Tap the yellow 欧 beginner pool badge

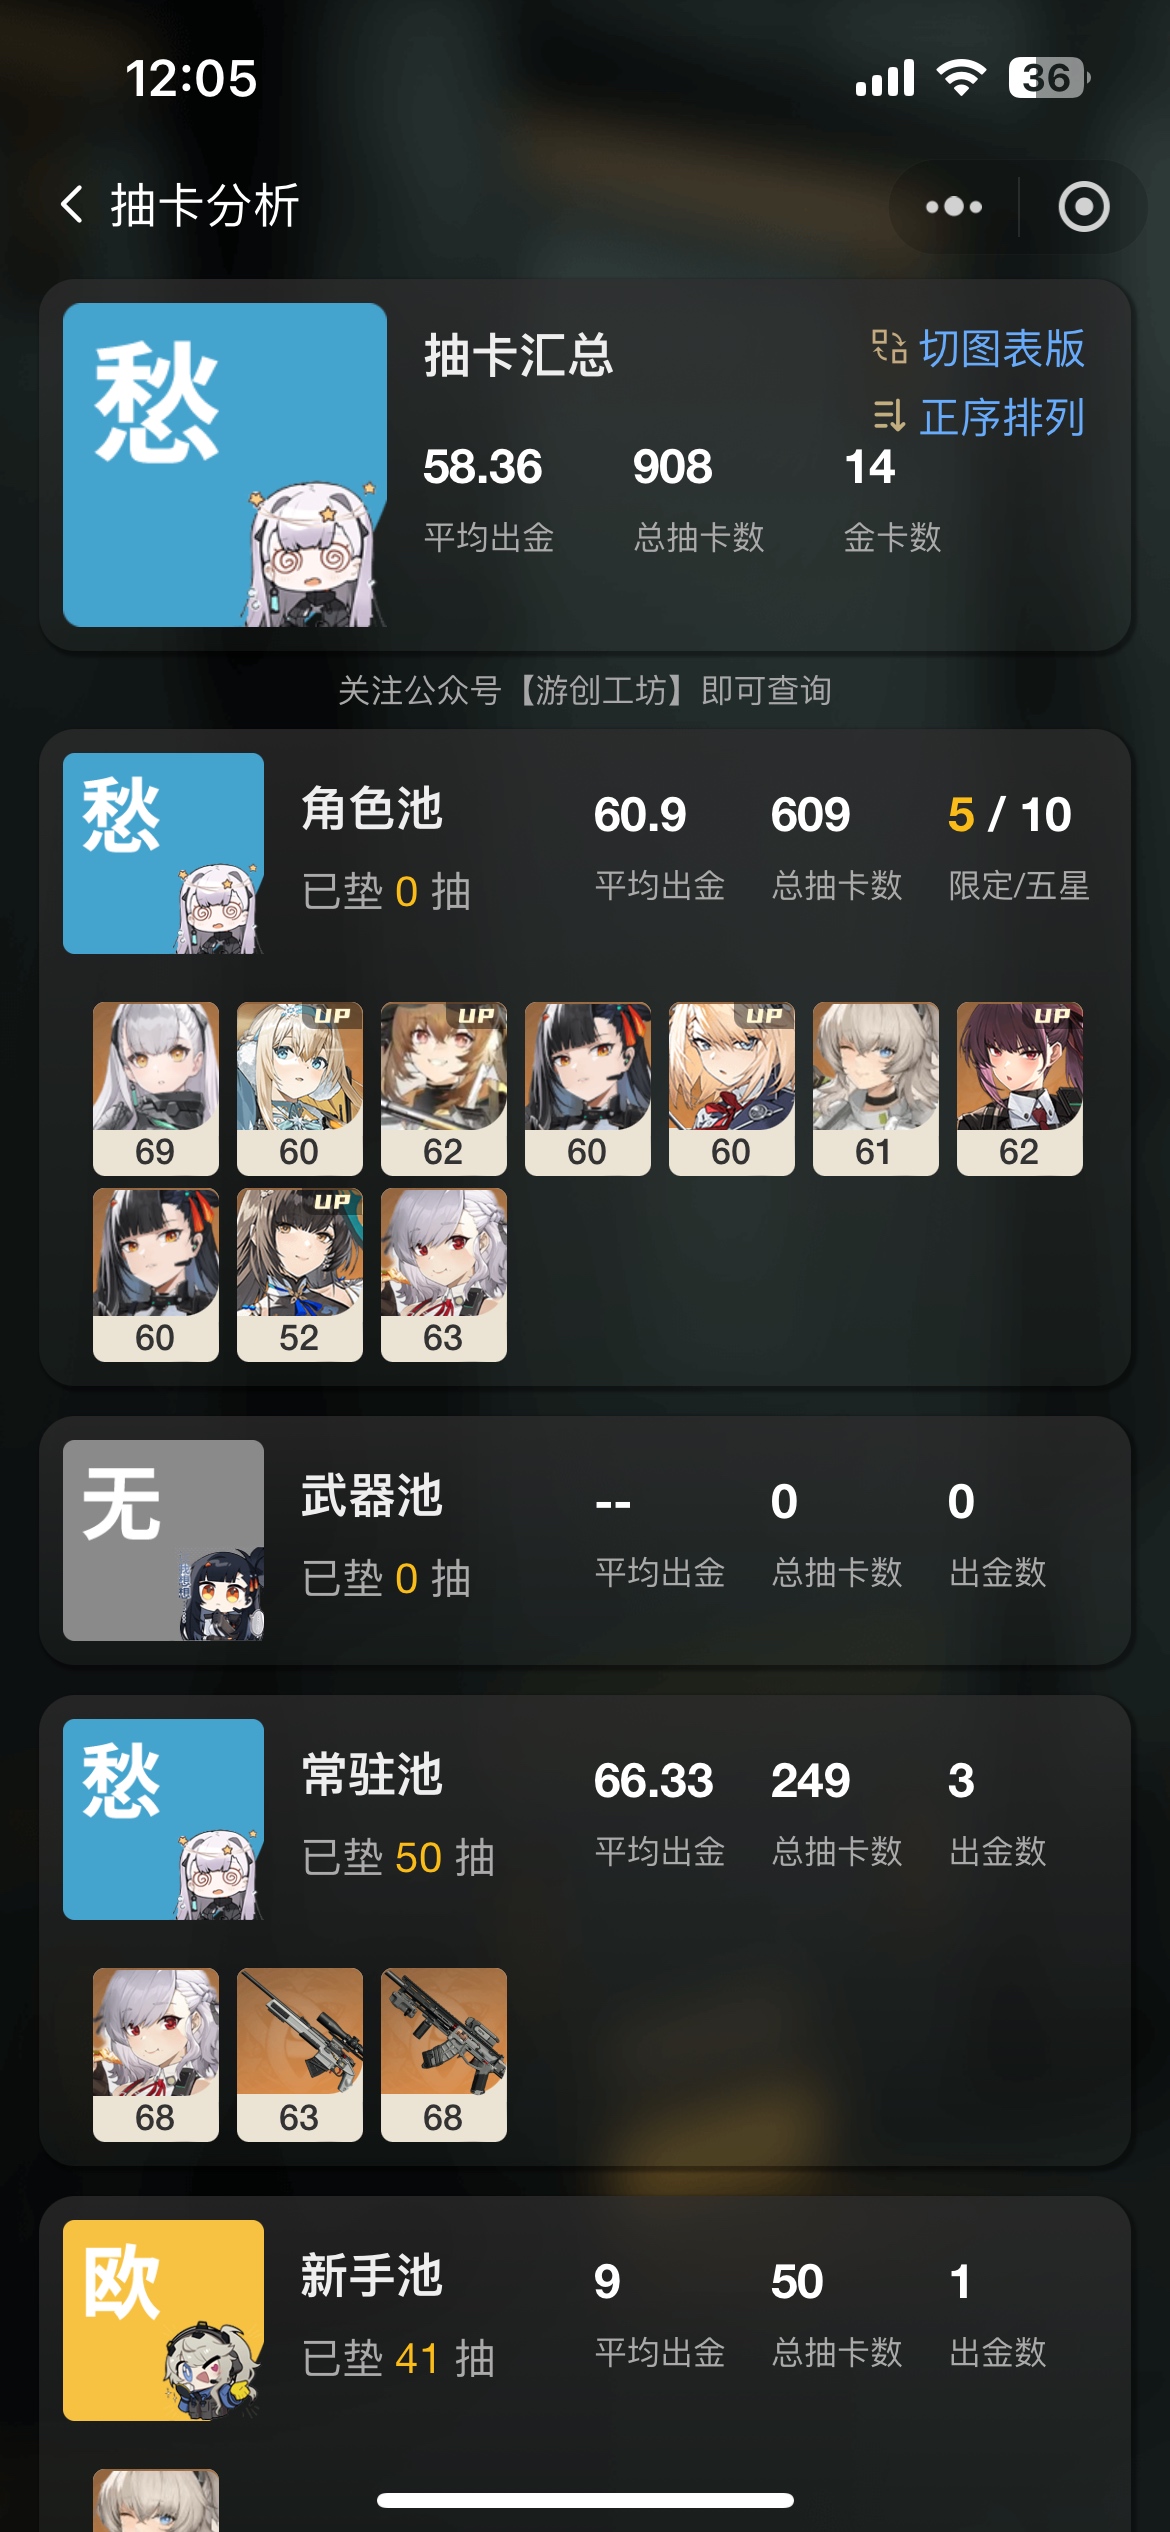pyautogui.click(x=163, y=2320)
